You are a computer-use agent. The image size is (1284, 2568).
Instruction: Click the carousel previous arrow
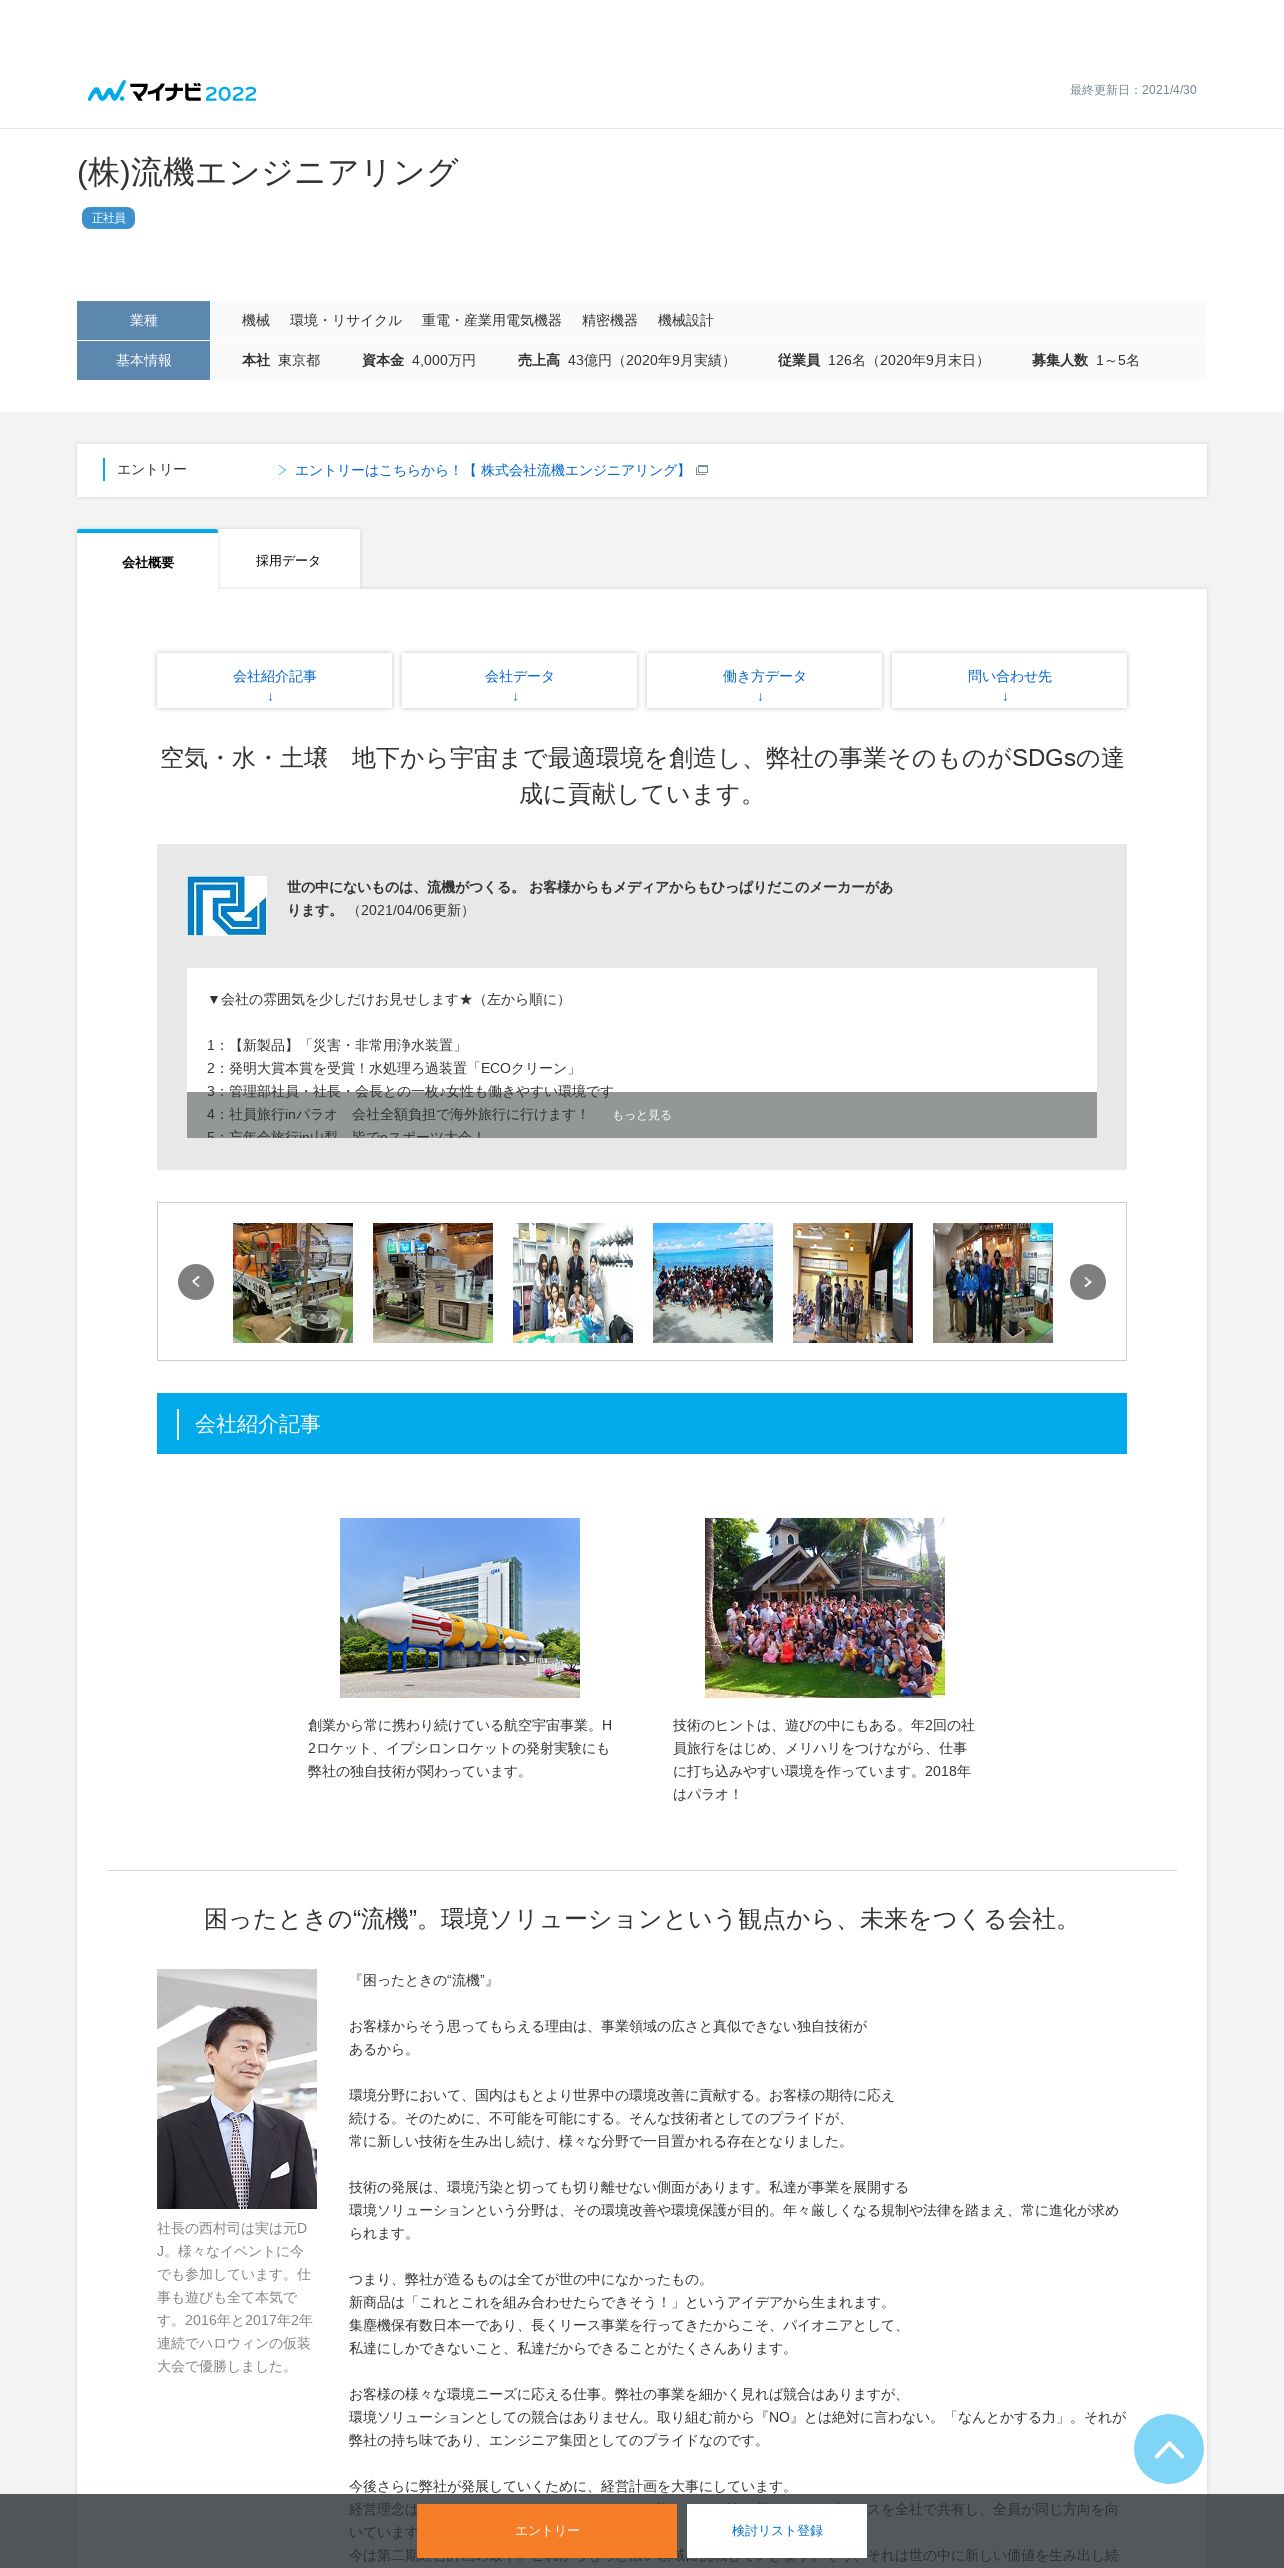click(x=196, y=1282)
